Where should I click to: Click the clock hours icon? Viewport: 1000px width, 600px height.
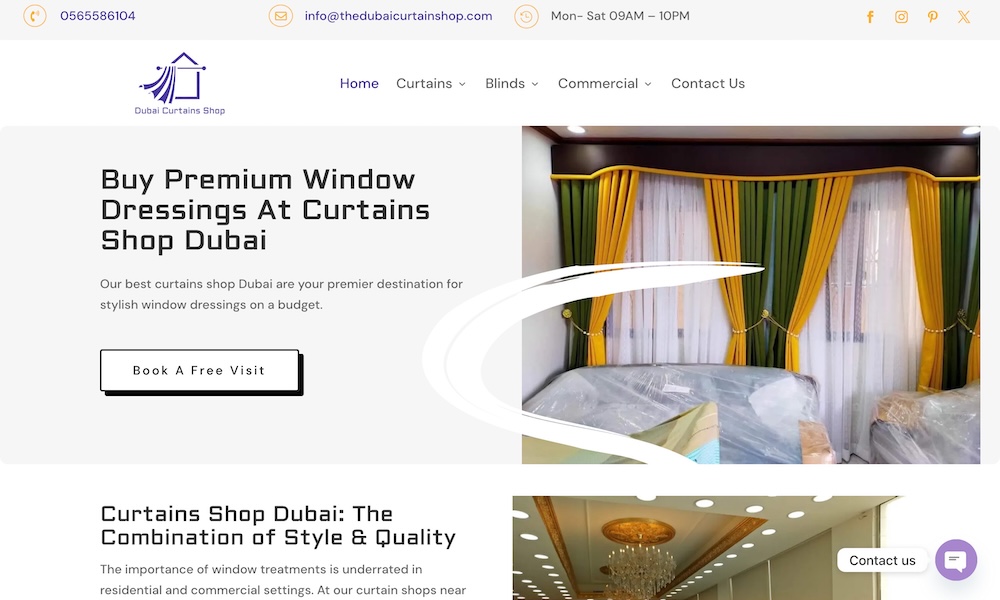pos(526,17)
